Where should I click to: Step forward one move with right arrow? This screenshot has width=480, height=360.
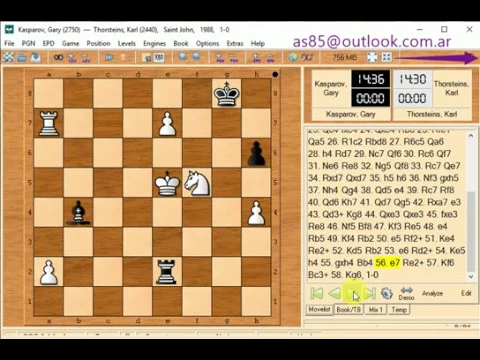tap(352, 293)
